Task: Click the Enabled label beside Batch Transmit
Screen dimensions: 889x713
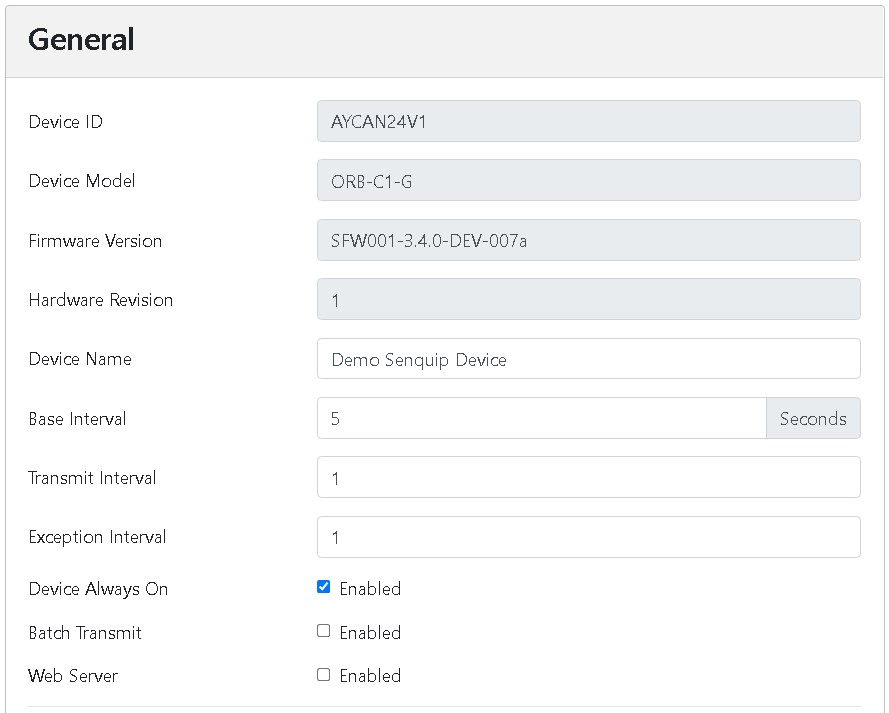Action: pos(370,633)
